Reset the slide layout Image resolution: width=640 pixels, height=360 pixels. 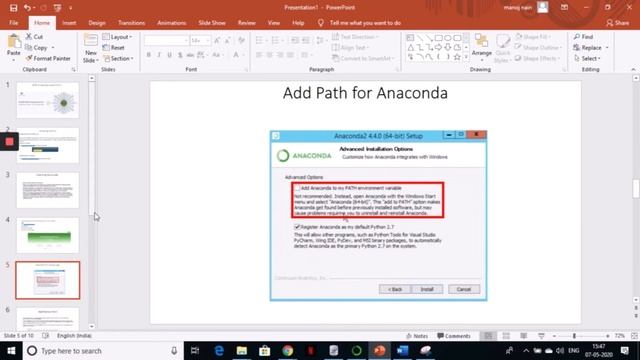pos(113,48)
